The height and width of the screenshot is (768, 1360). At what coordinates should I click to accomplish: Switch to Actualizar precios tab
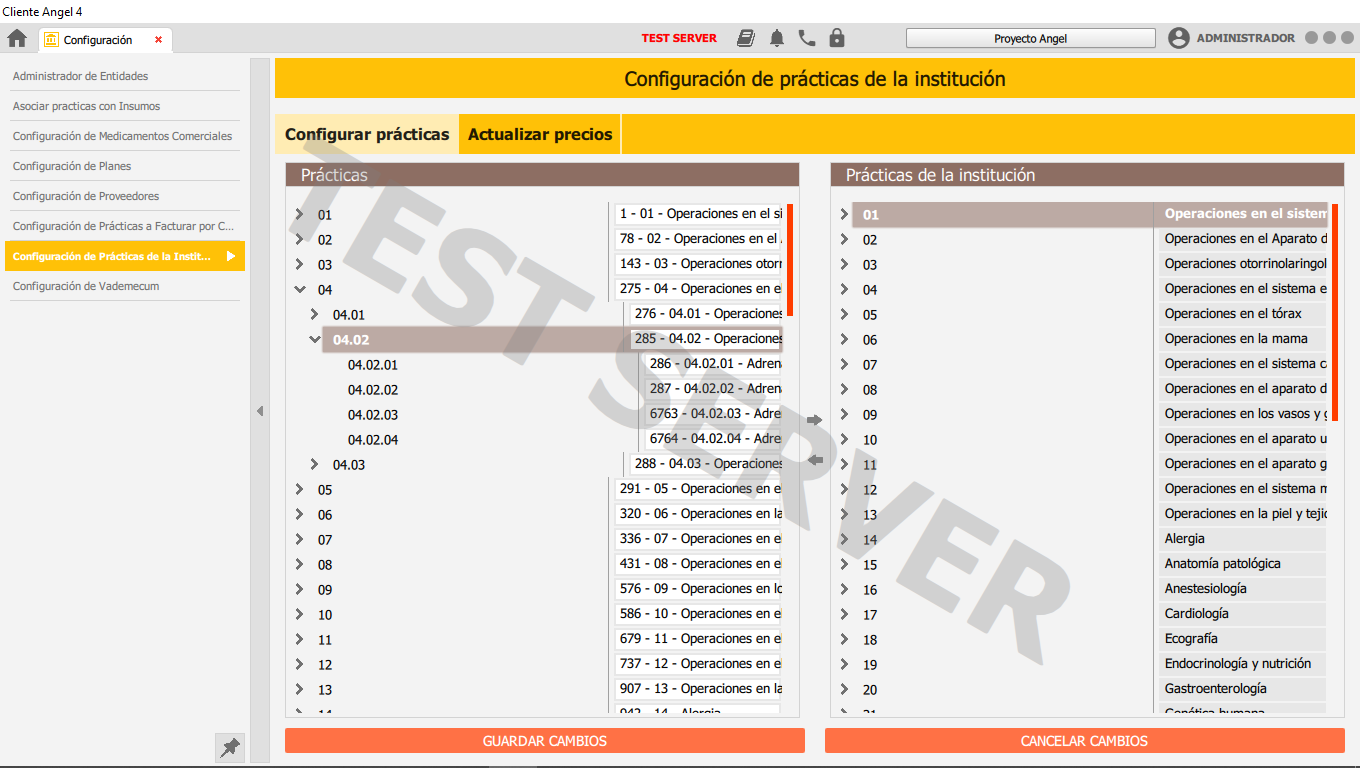[540, 134]
